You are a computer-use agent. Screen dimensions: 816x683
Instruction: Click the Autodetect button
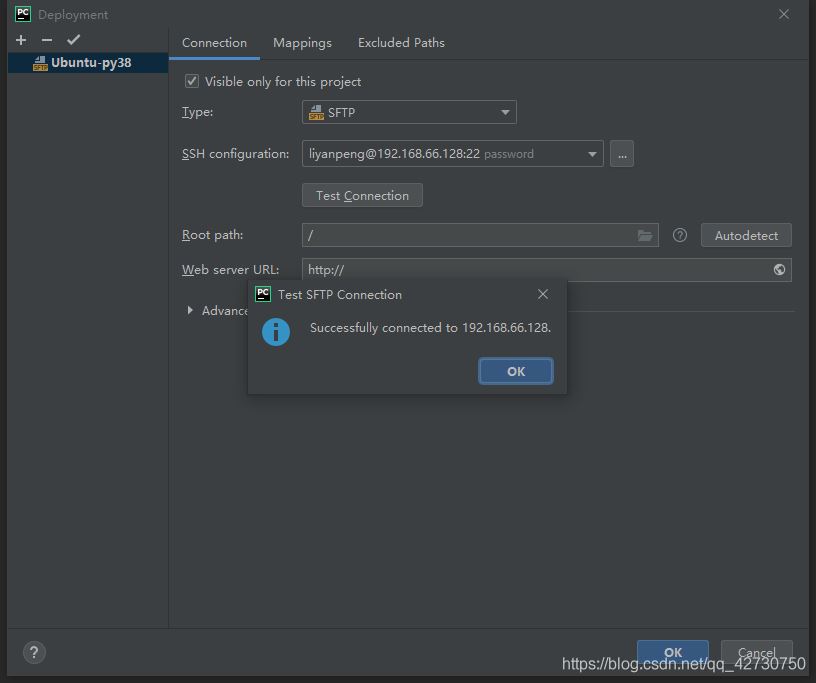coord(746,235)
